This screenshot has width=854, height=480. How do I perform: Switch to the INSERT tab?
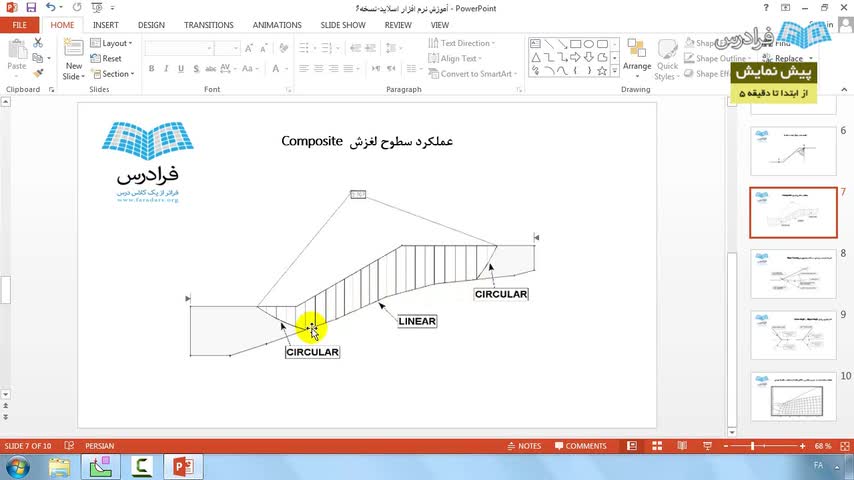point(106,25)
